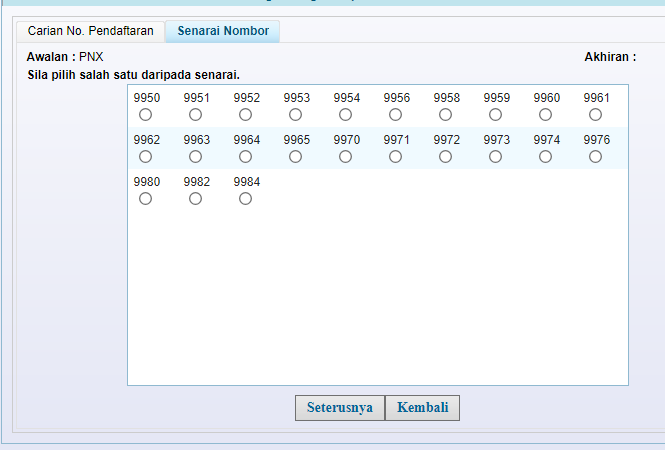Image resolution: width=665 pixels, height=450 pixels.
Task: Switch to Carian No. Pendaftaran tab
Action: tap(90, 31)
